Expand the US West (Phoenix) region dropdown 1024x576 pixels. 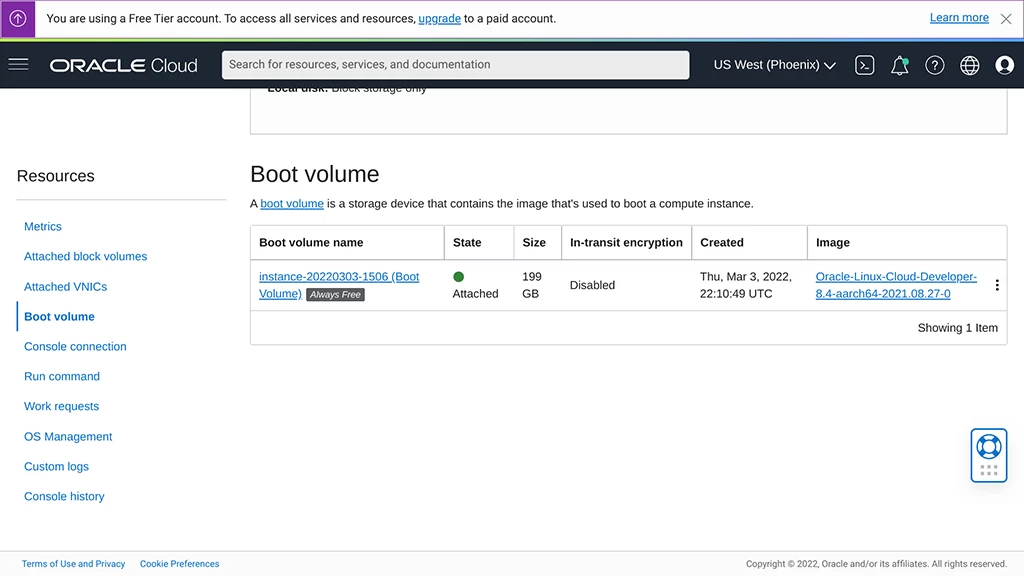click(x=774, y=65)
